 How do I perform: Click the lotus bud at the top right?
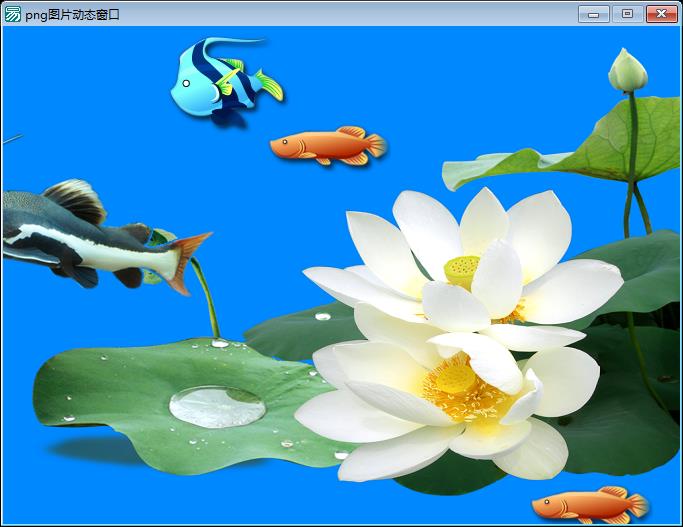pyautogui.click(x=628, y=71)
